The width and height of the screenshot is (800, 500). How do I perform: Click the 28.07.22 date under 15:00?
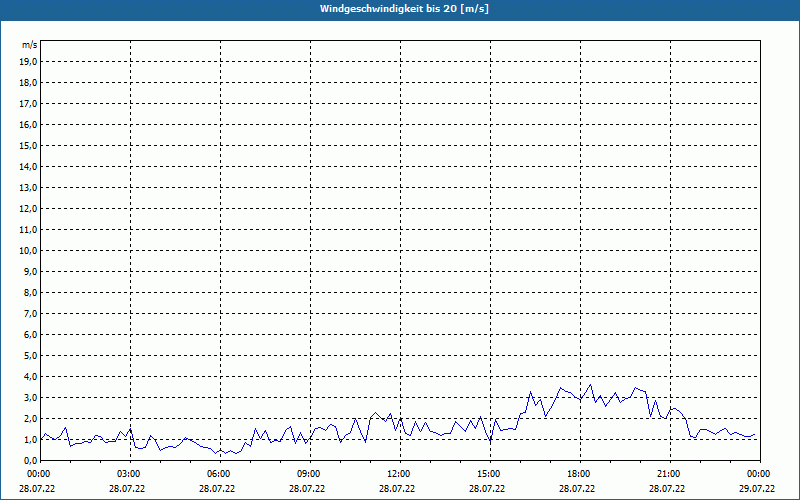(x=487, y=489)
